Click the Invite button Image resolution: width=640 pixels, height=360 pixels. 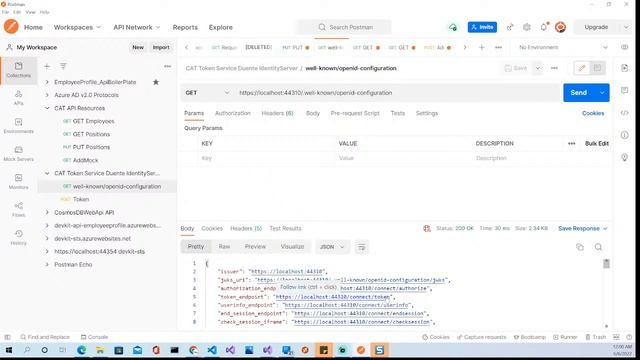point(482,27)
